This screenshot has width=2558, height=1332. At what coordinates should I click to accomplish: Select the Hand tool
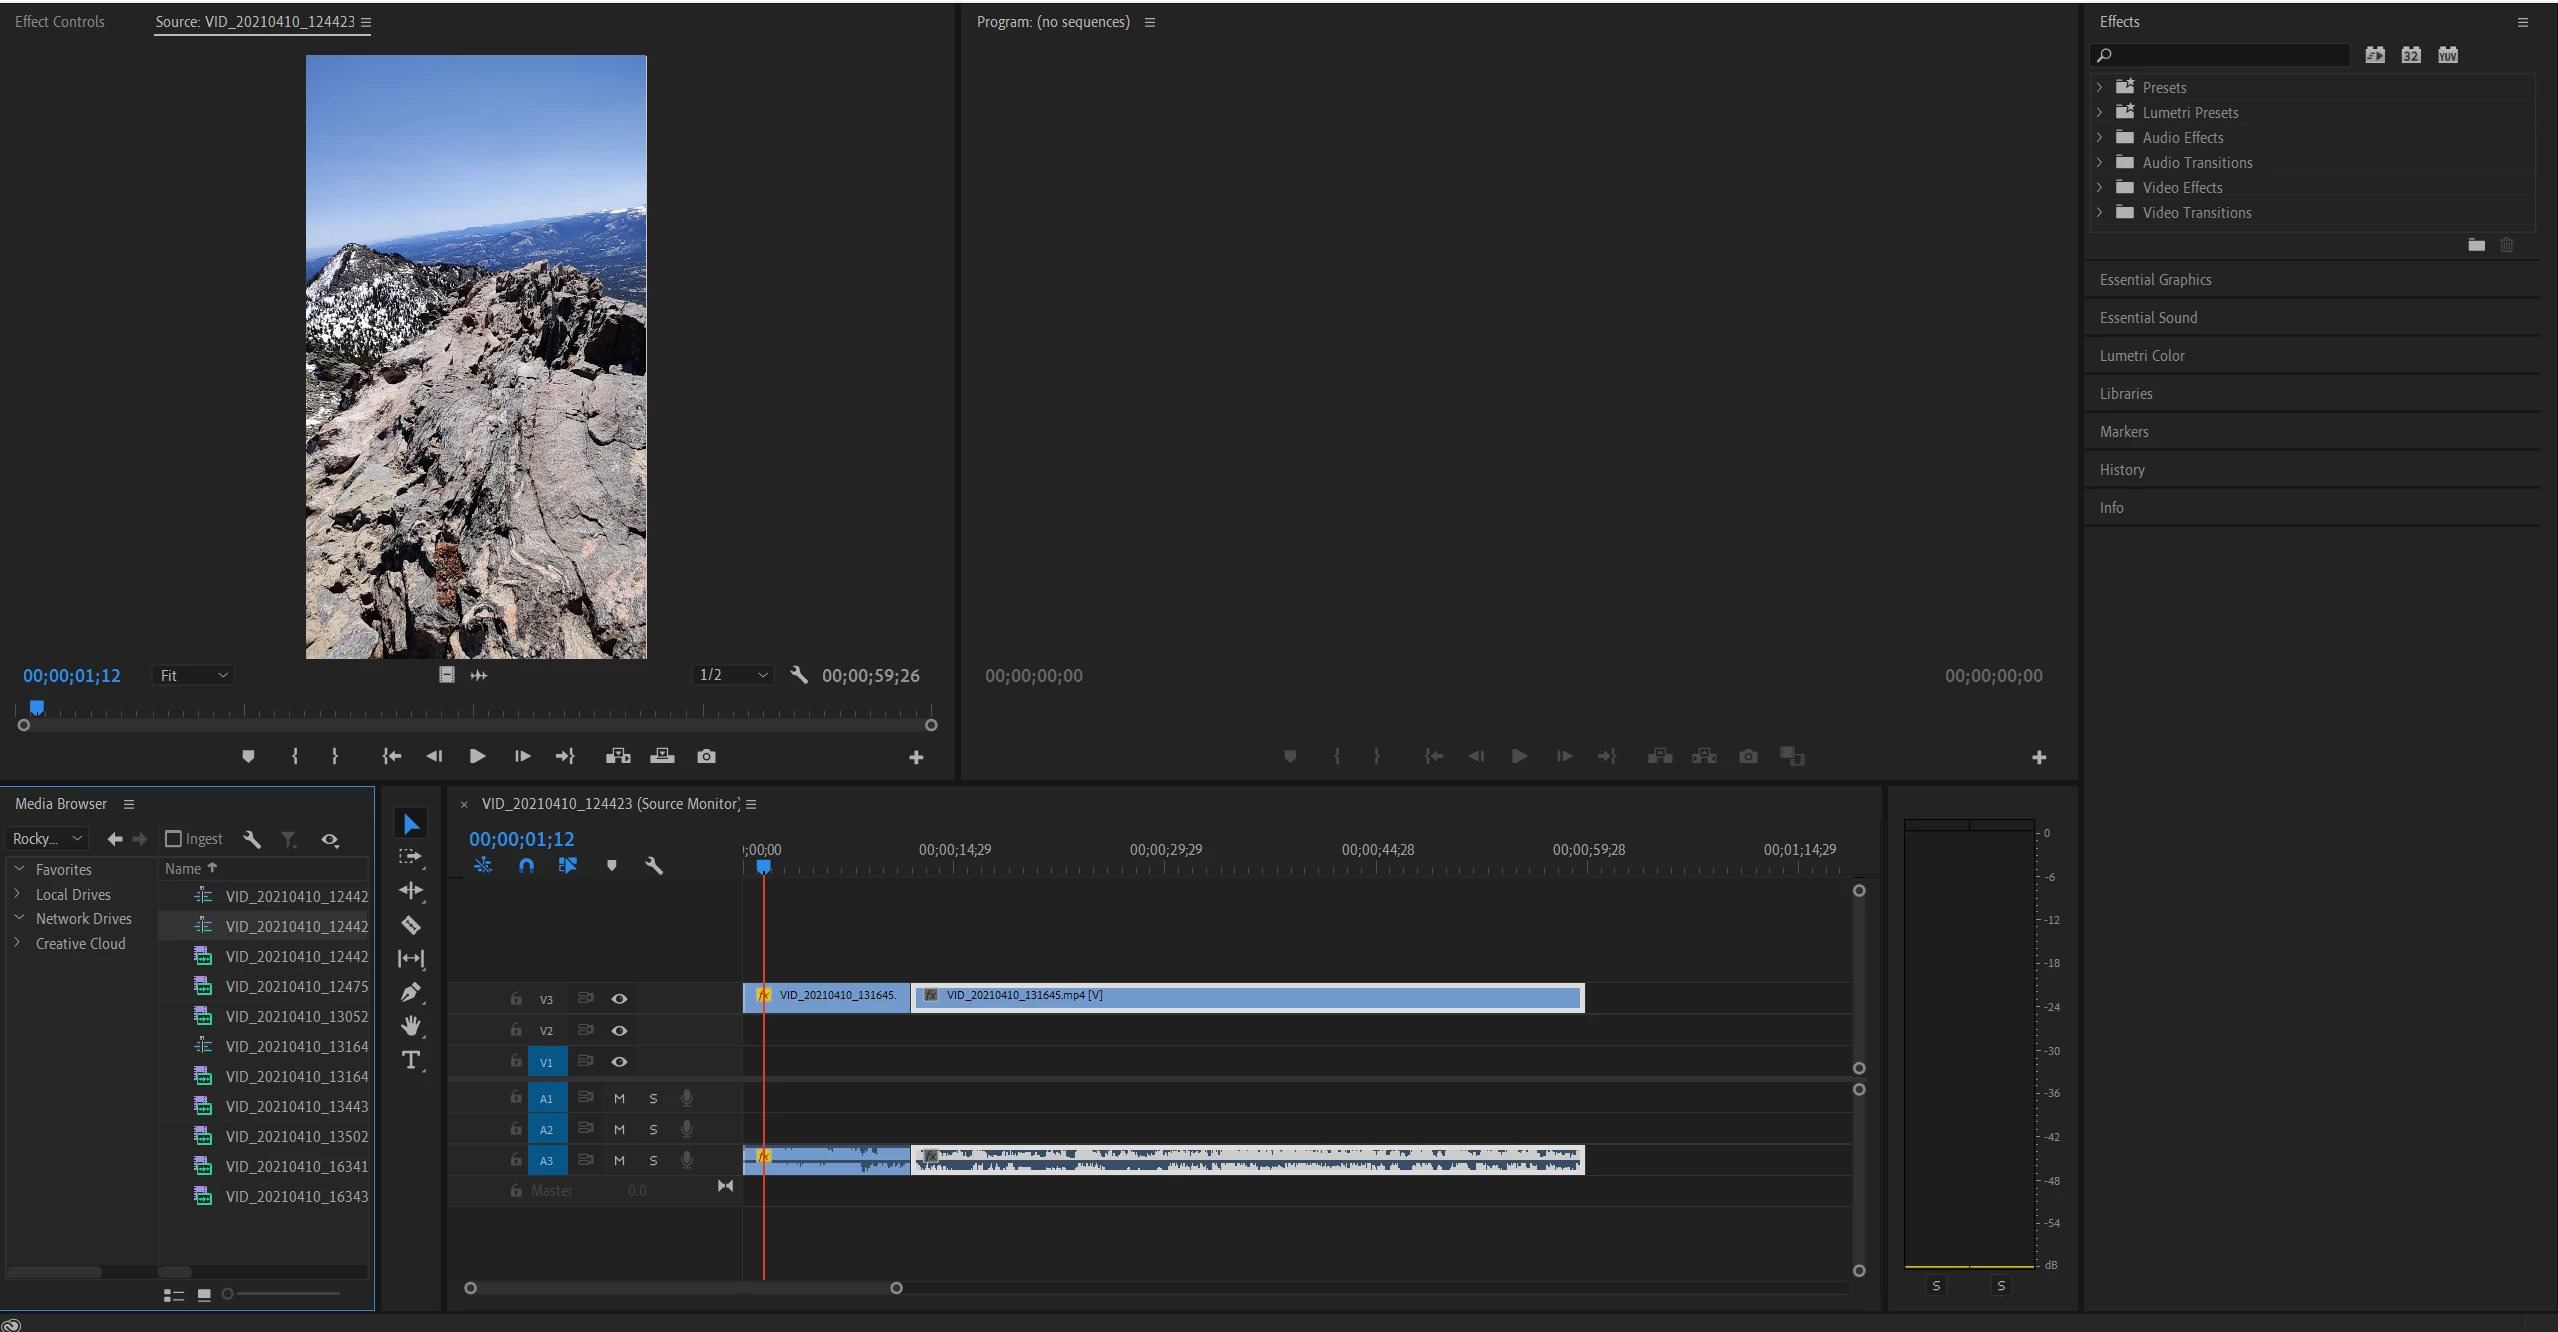coord(410,1026)
